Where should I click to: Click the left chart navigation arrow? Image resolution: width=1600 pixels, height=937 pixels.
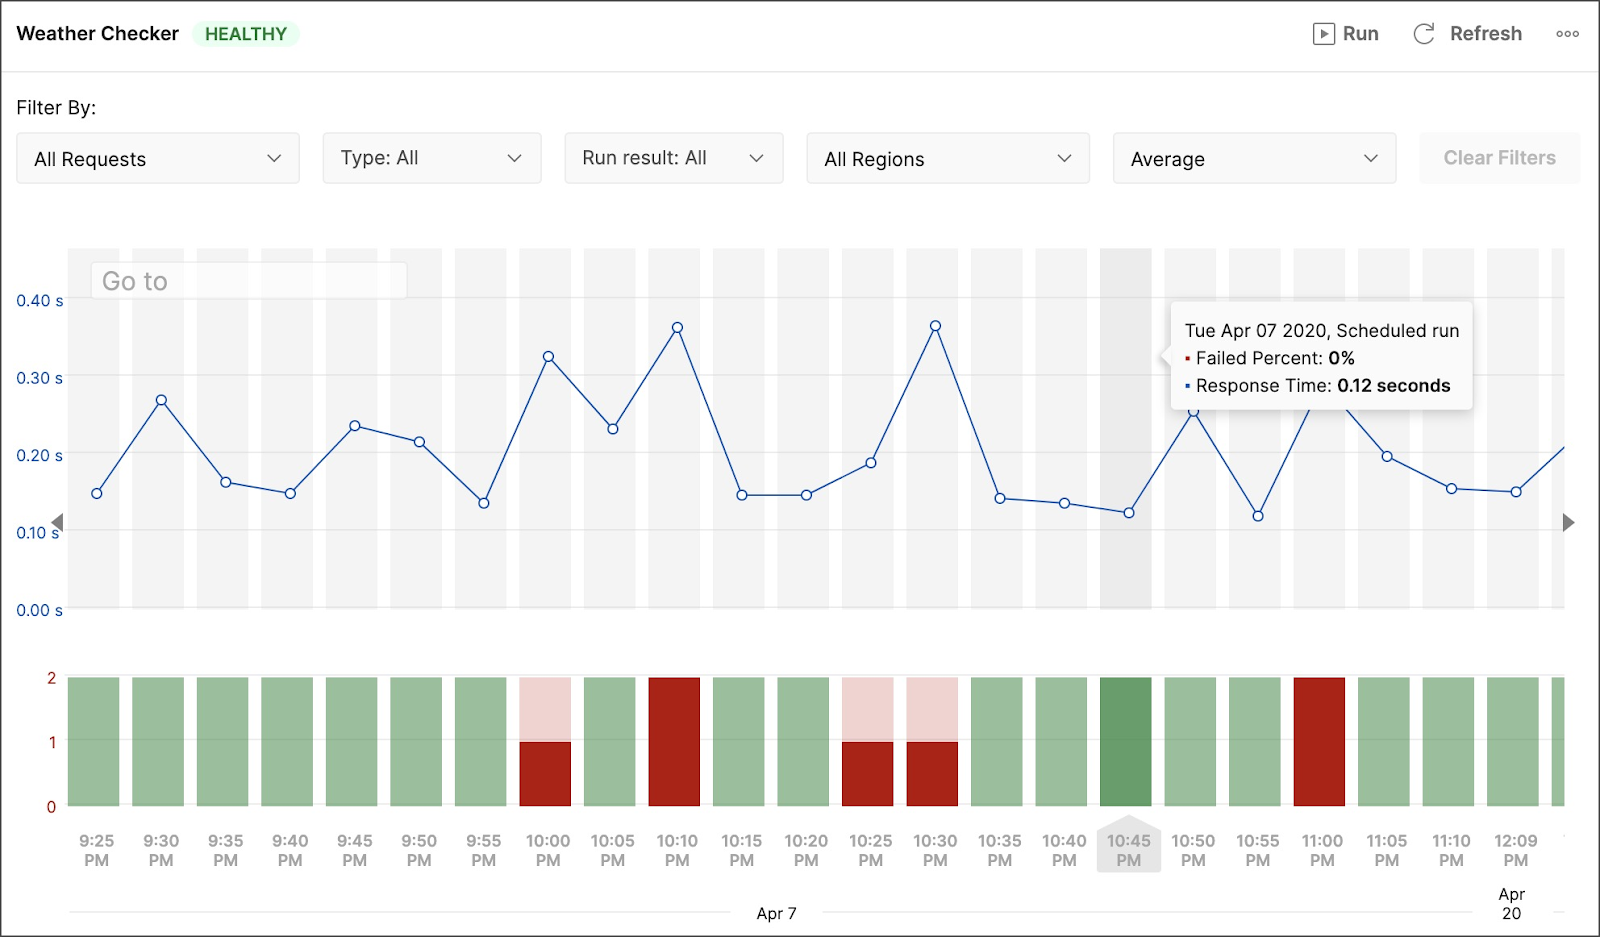pos(58,522)
